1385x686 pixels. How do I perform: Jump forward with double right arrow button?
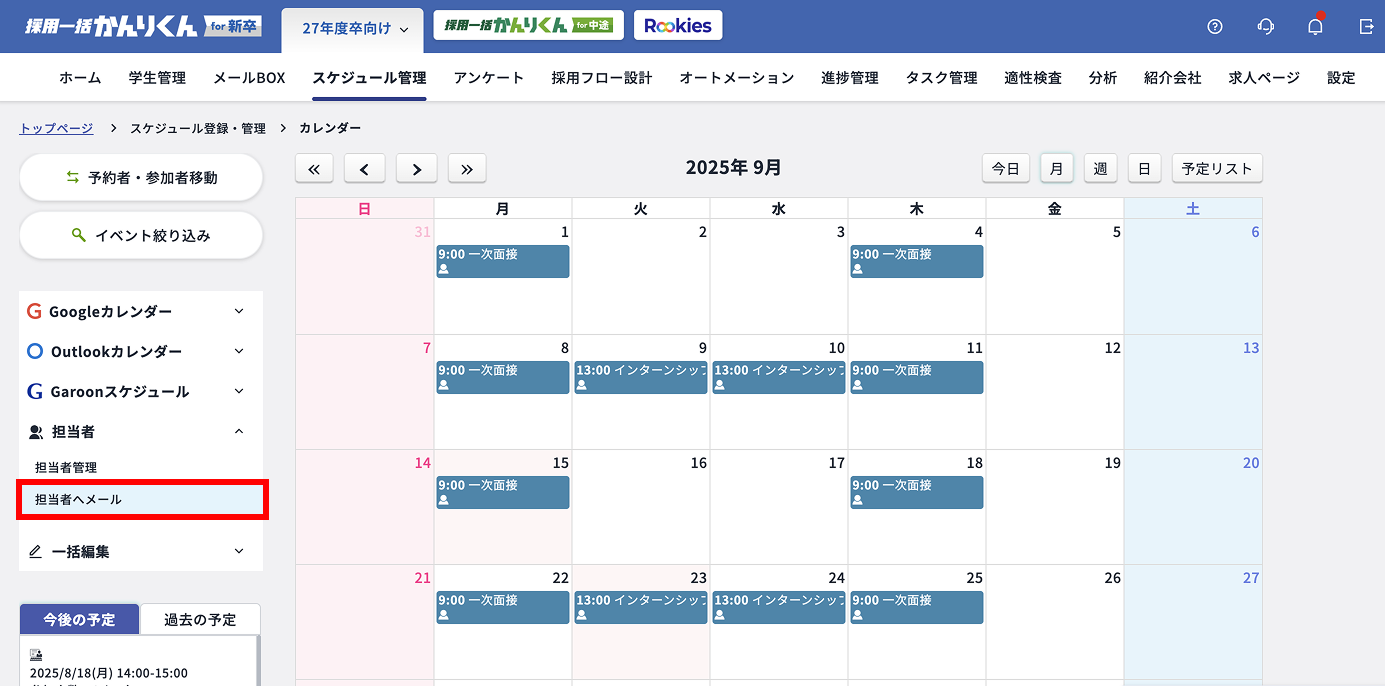tap(467, 169)
